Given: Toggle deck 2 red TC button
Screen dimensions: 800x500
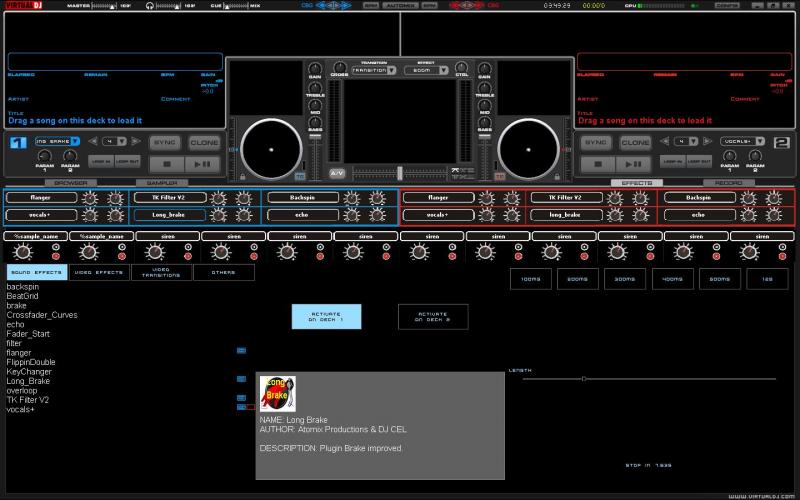Looking at the screenshot, I should click(x=499, y=177).
